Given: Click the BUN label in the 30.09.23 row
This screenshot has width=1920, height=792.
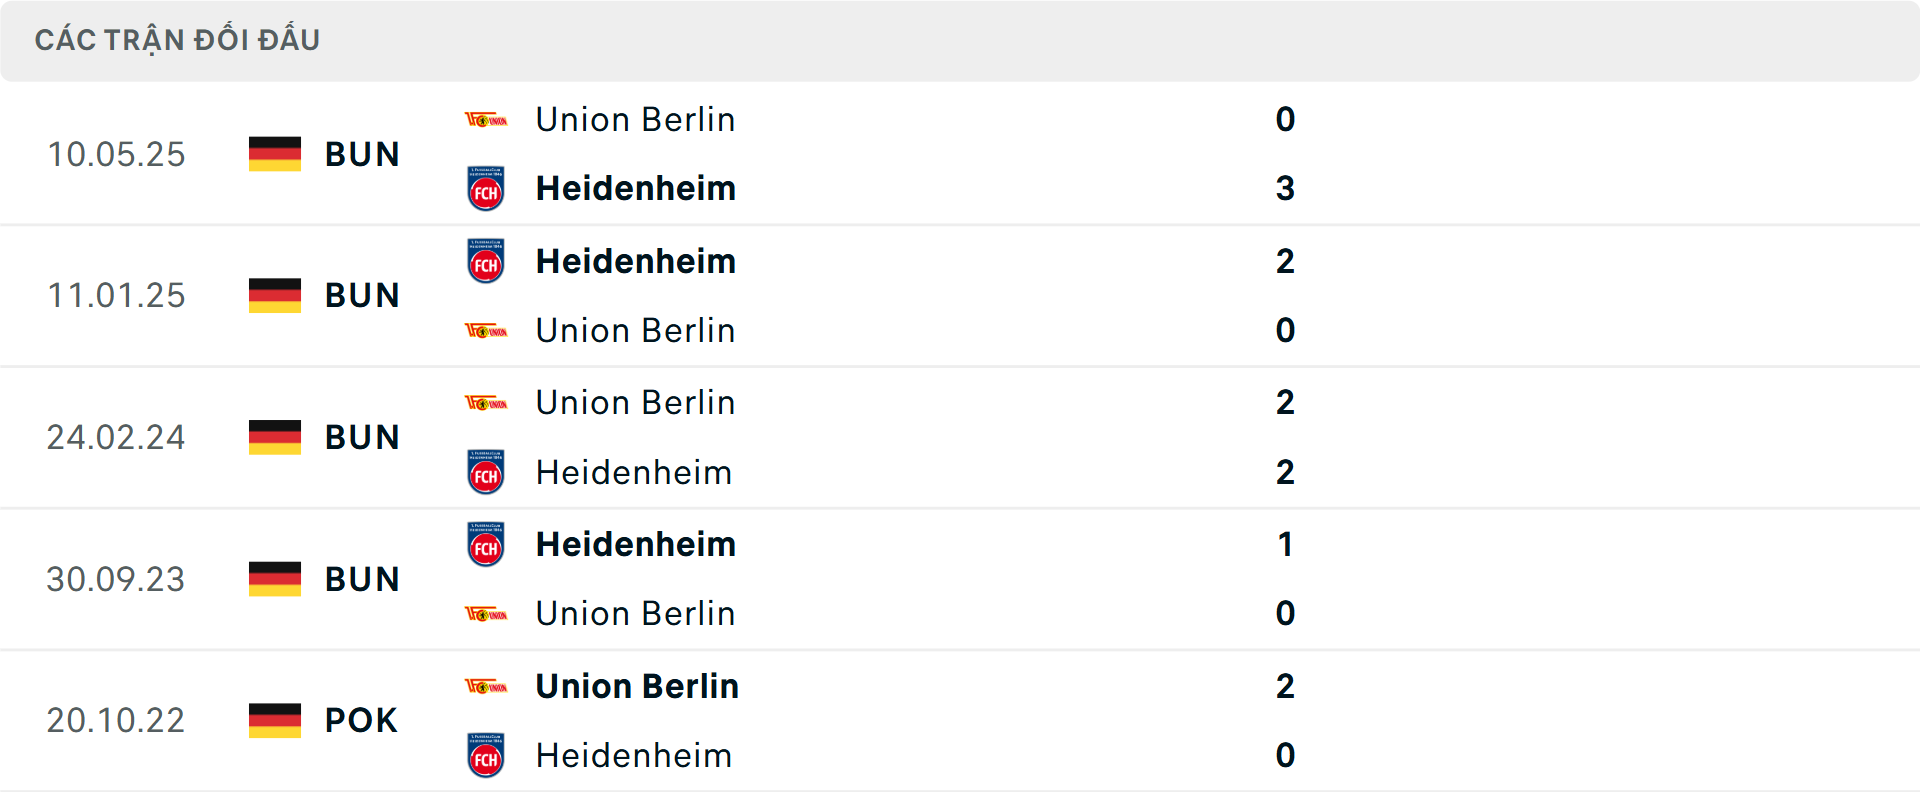Looking at the screenshot, I should 361,579.
